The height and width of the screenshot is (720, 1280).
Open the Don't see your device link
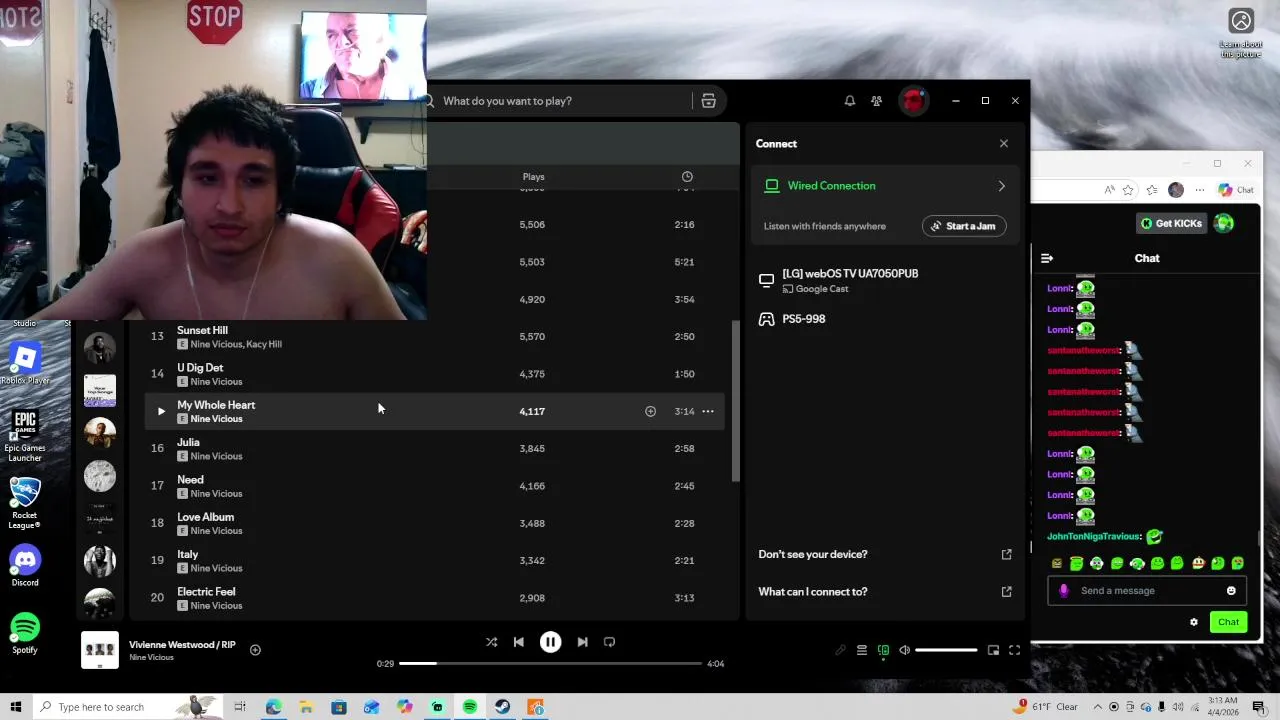(x=884, y=554)
